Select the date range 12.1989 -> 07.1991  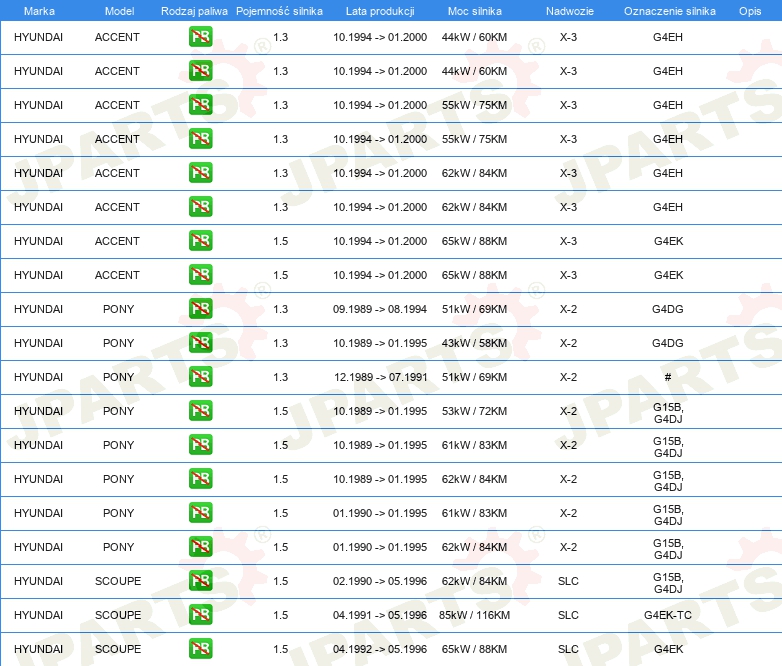point(381,377)
